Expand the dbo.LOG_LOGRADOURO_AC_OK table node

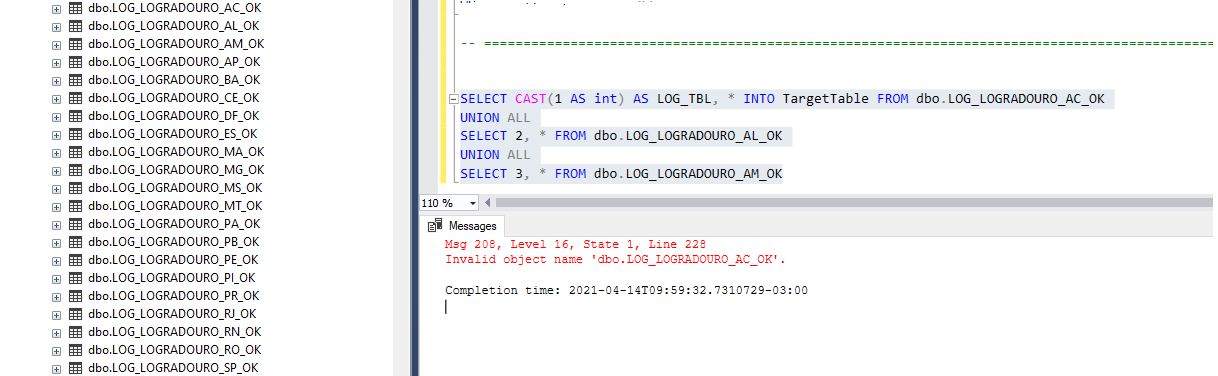56,8
